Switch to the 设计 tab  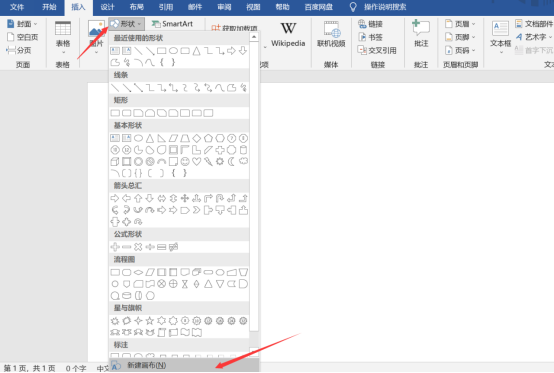click(x=107, y=7)
